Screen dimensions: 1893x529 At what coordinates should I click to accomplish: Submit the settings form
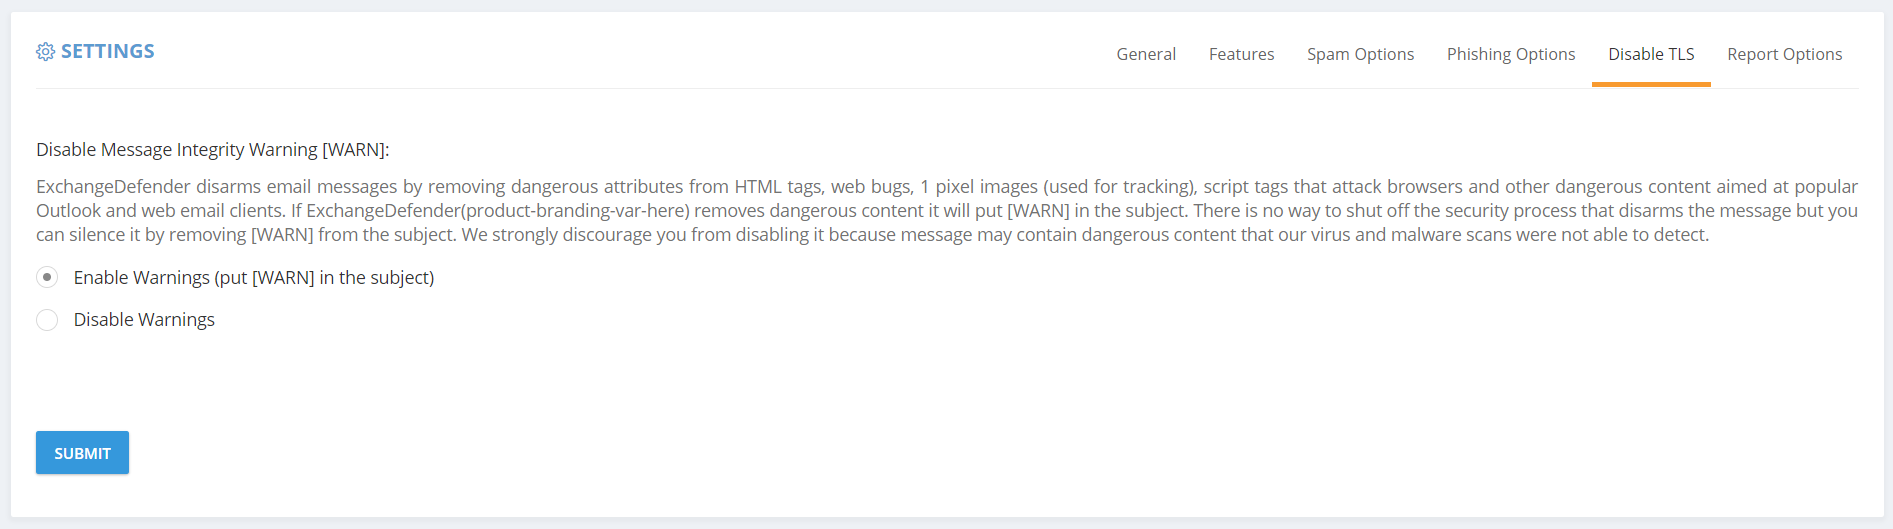click(82, 453)
